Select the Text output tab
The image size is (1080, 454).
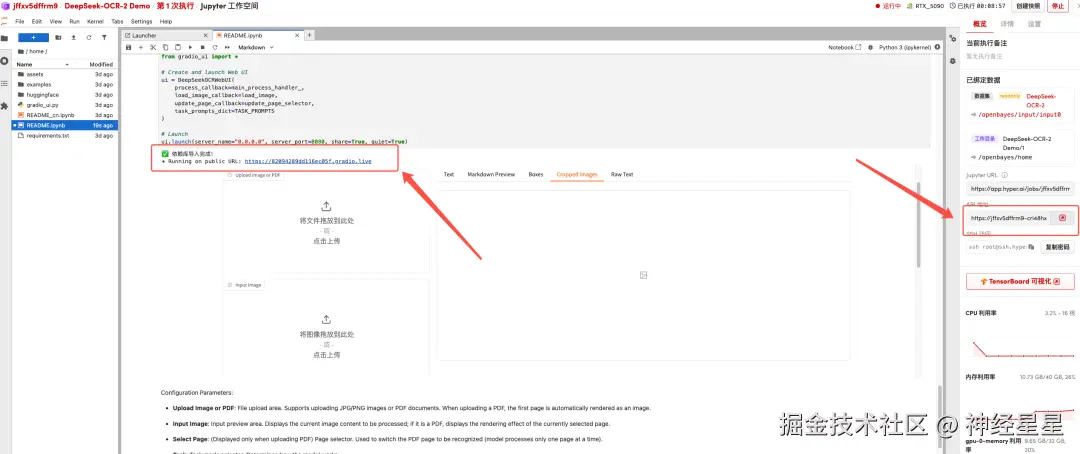[448, 174]
